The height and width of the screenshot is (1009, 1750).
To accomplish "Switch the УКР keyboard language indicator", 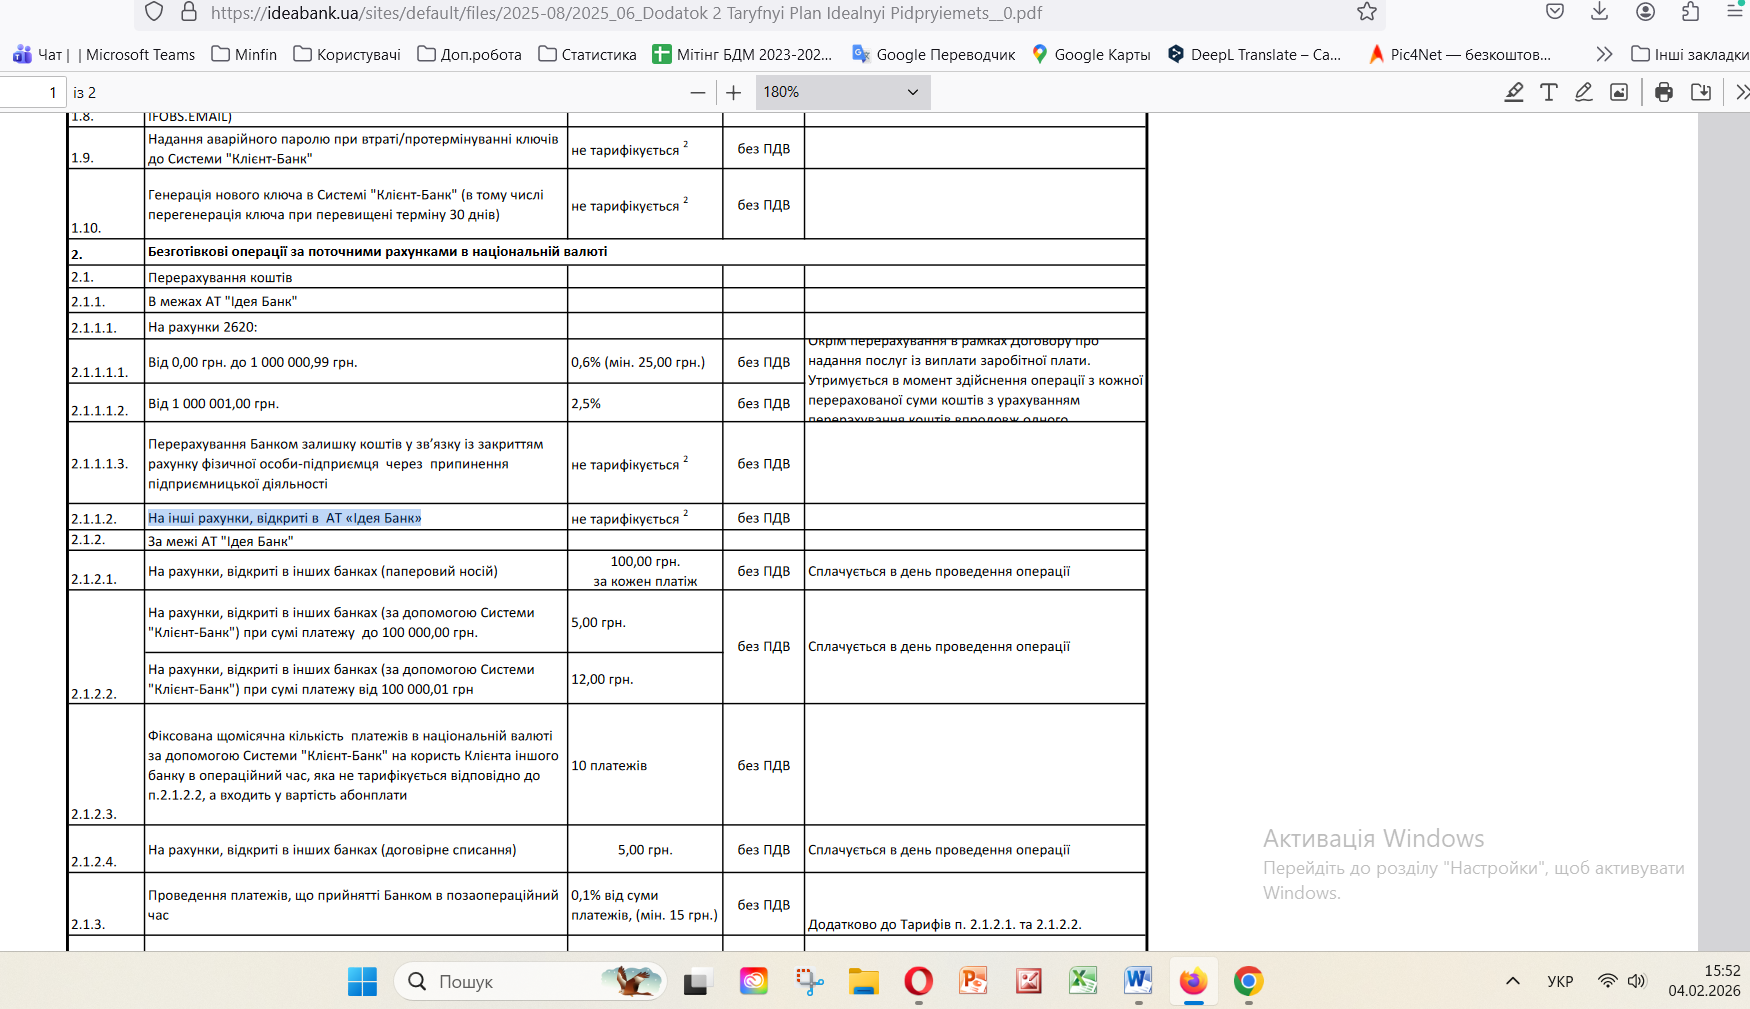I will click(1560, 981).
